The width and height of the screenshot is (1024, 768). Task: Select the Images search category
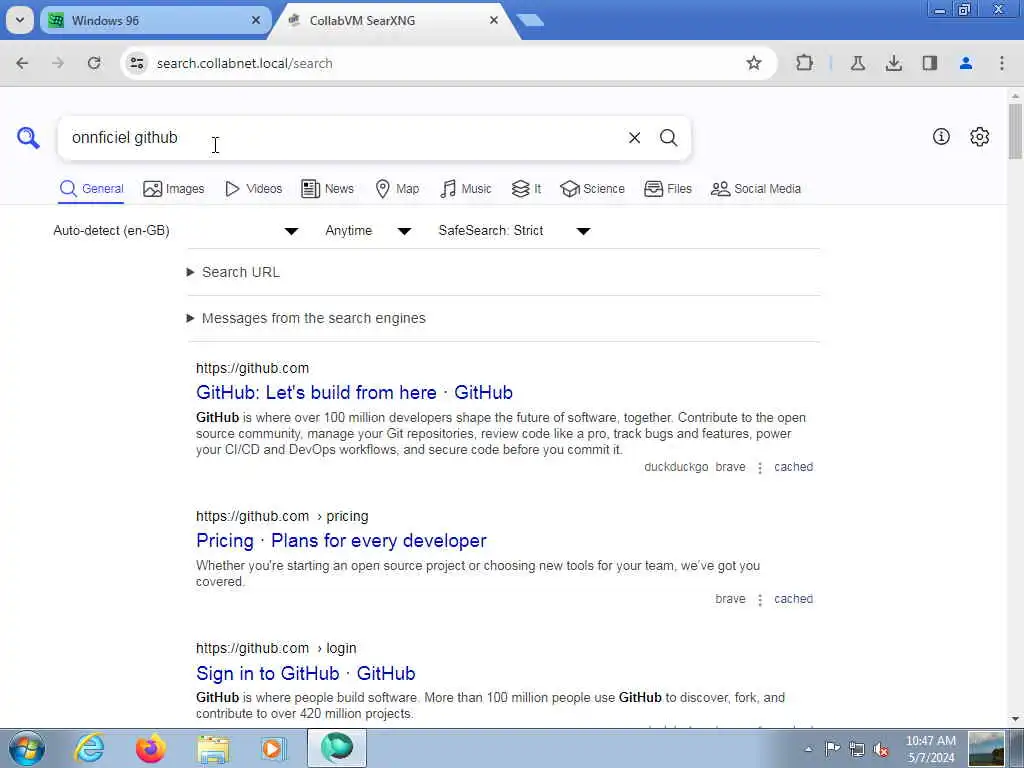pyautogui.click(x=174, y=189)
